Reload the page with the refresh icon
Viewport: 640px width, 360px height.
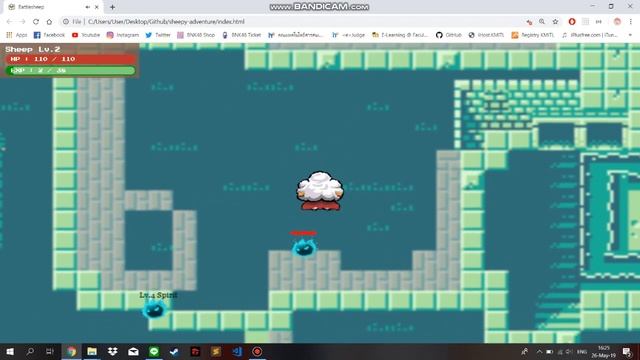click(36, 22)
